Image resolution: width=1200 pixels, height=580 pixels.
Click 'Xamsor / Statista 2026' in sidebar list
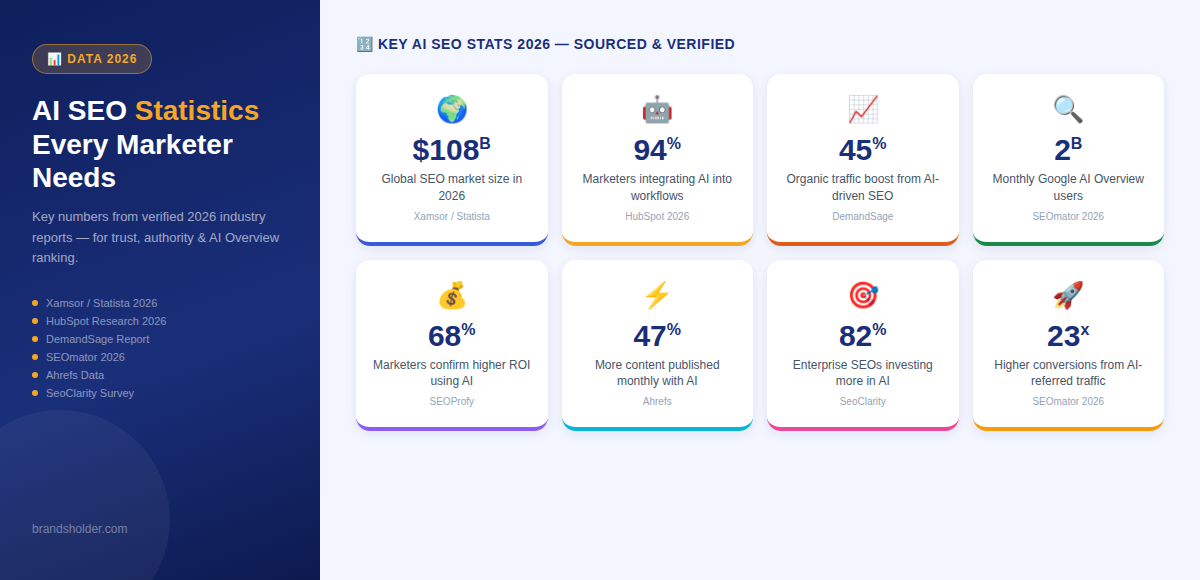pyautogui.click(x=101, y=303)
